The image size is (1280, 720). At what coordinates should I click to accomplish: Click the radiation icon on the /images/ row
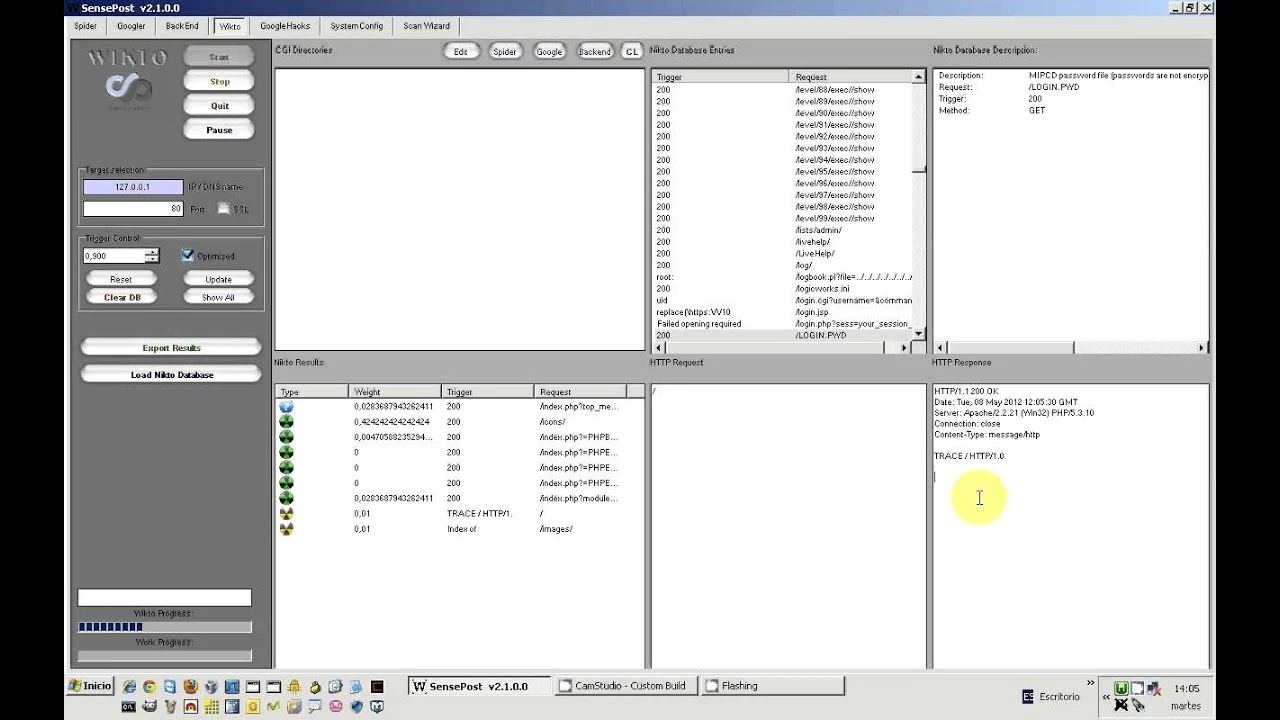coord(287,528)
